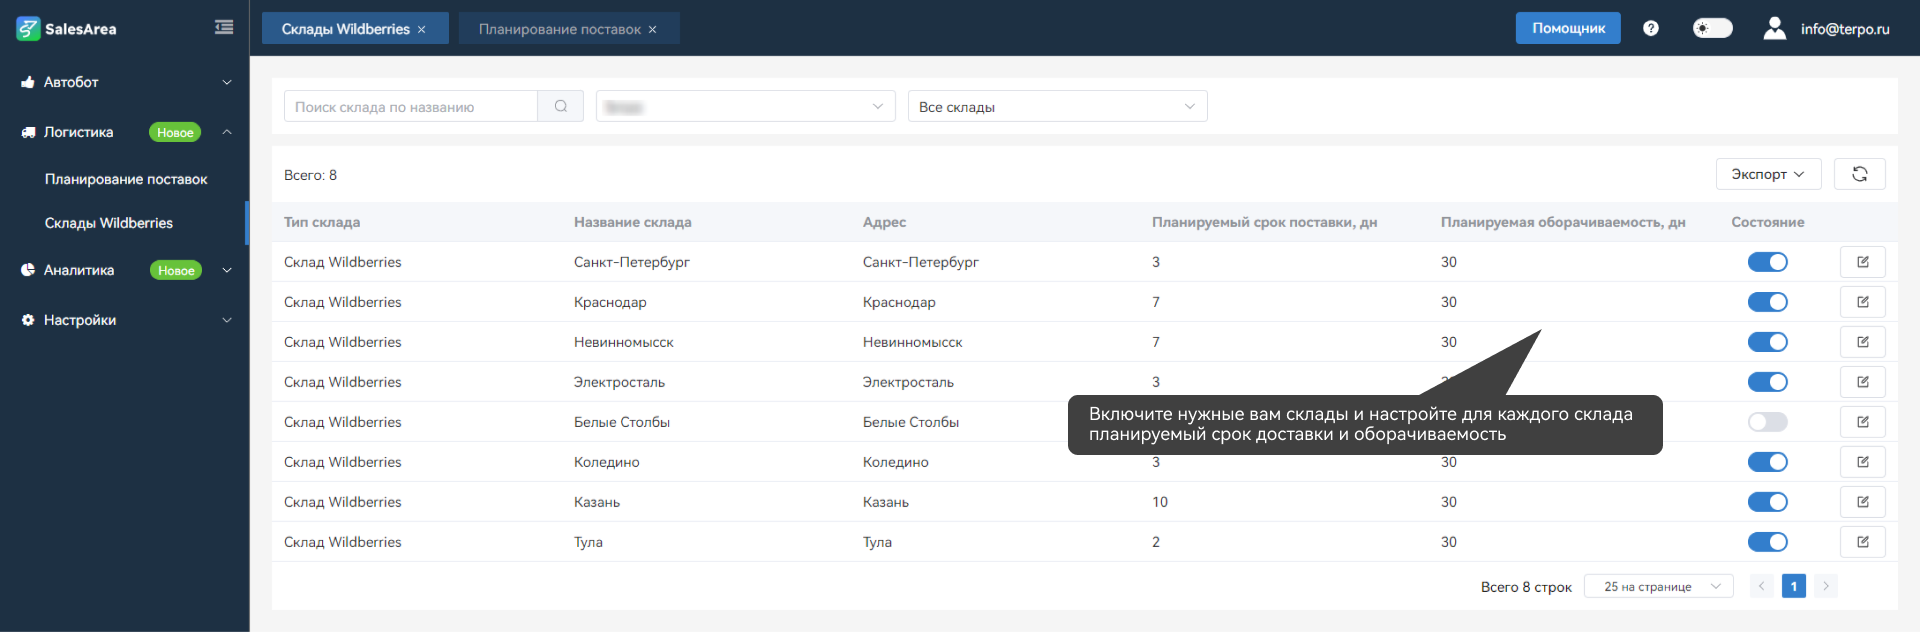
Task: Click the Автобот thumbs-up icon
Action: coord(28,82)
